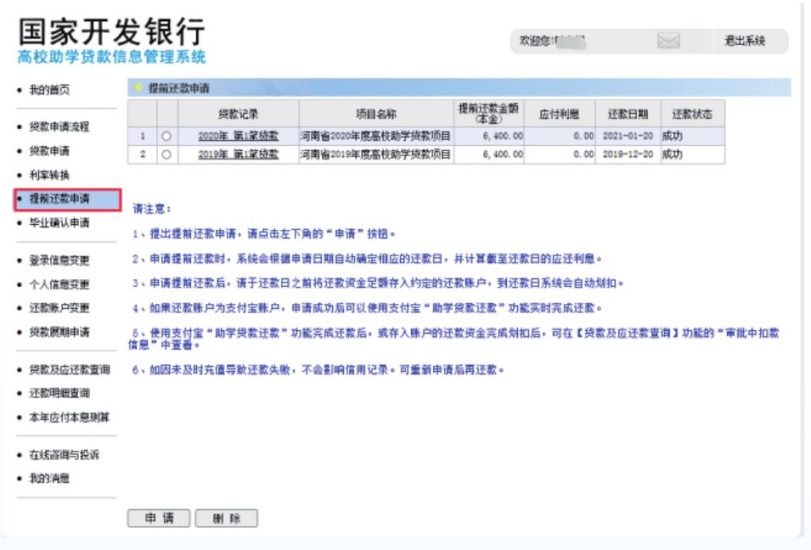Screen dimensions: 811x550
Task: Go to 还款账户变更
Action: [x=59, y=309]
